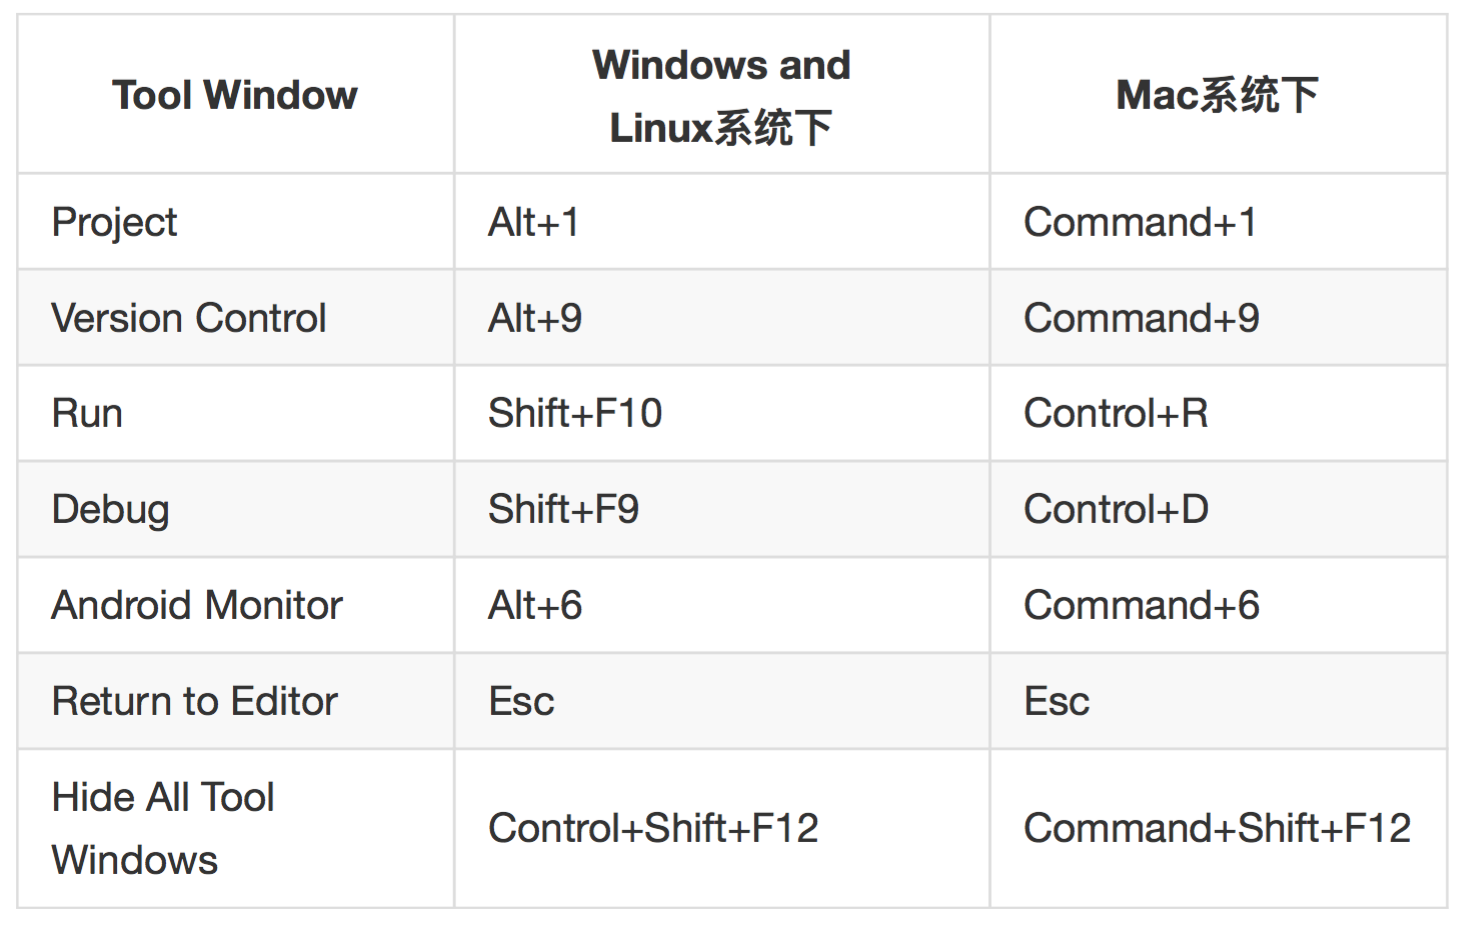Click the Alt+1 shortcut cell
Screen dimensions: 1470x926
coord(533,222)
